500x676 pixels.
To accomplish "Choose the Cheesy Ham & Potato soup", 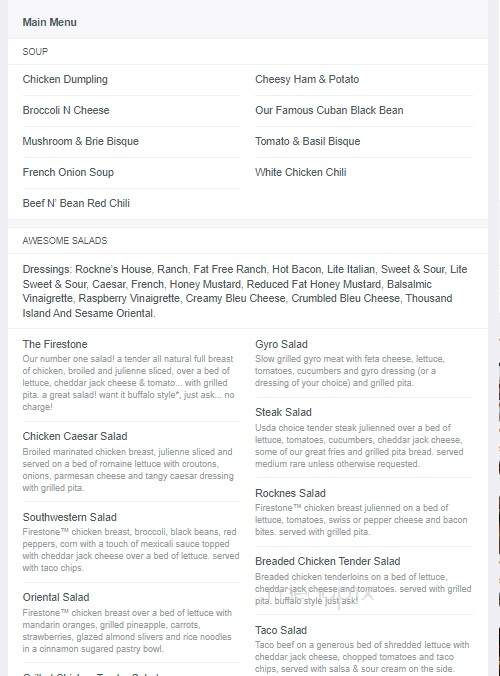I will (307, 79).
